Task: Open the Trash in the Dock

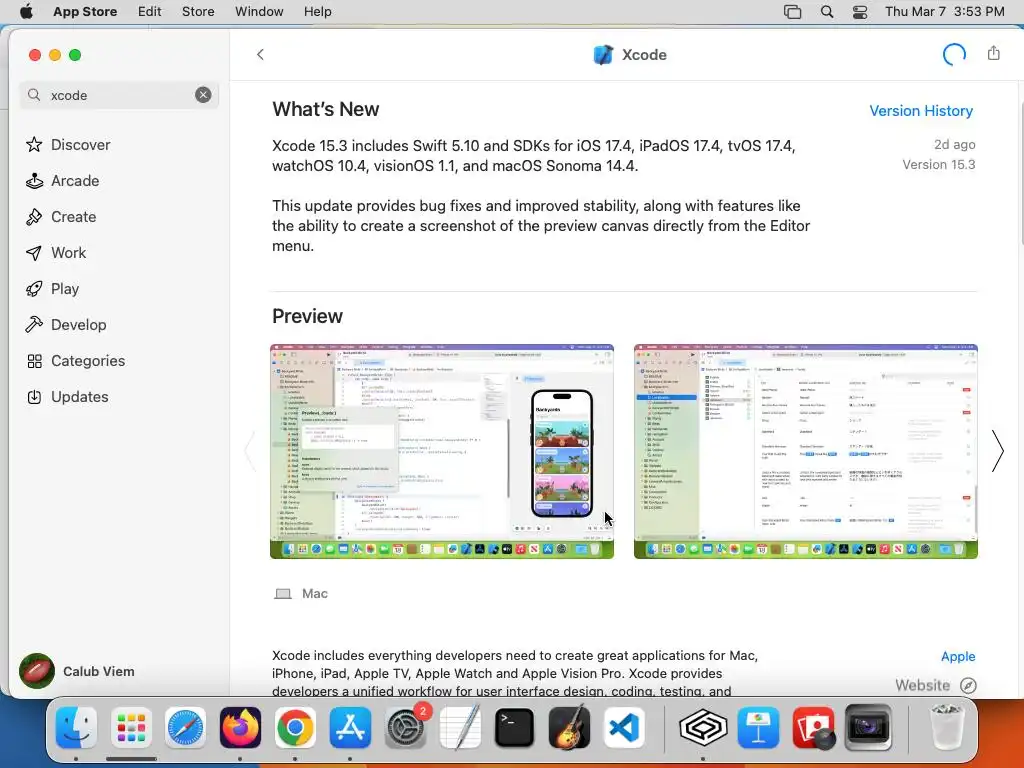Action: coord(946,728)
